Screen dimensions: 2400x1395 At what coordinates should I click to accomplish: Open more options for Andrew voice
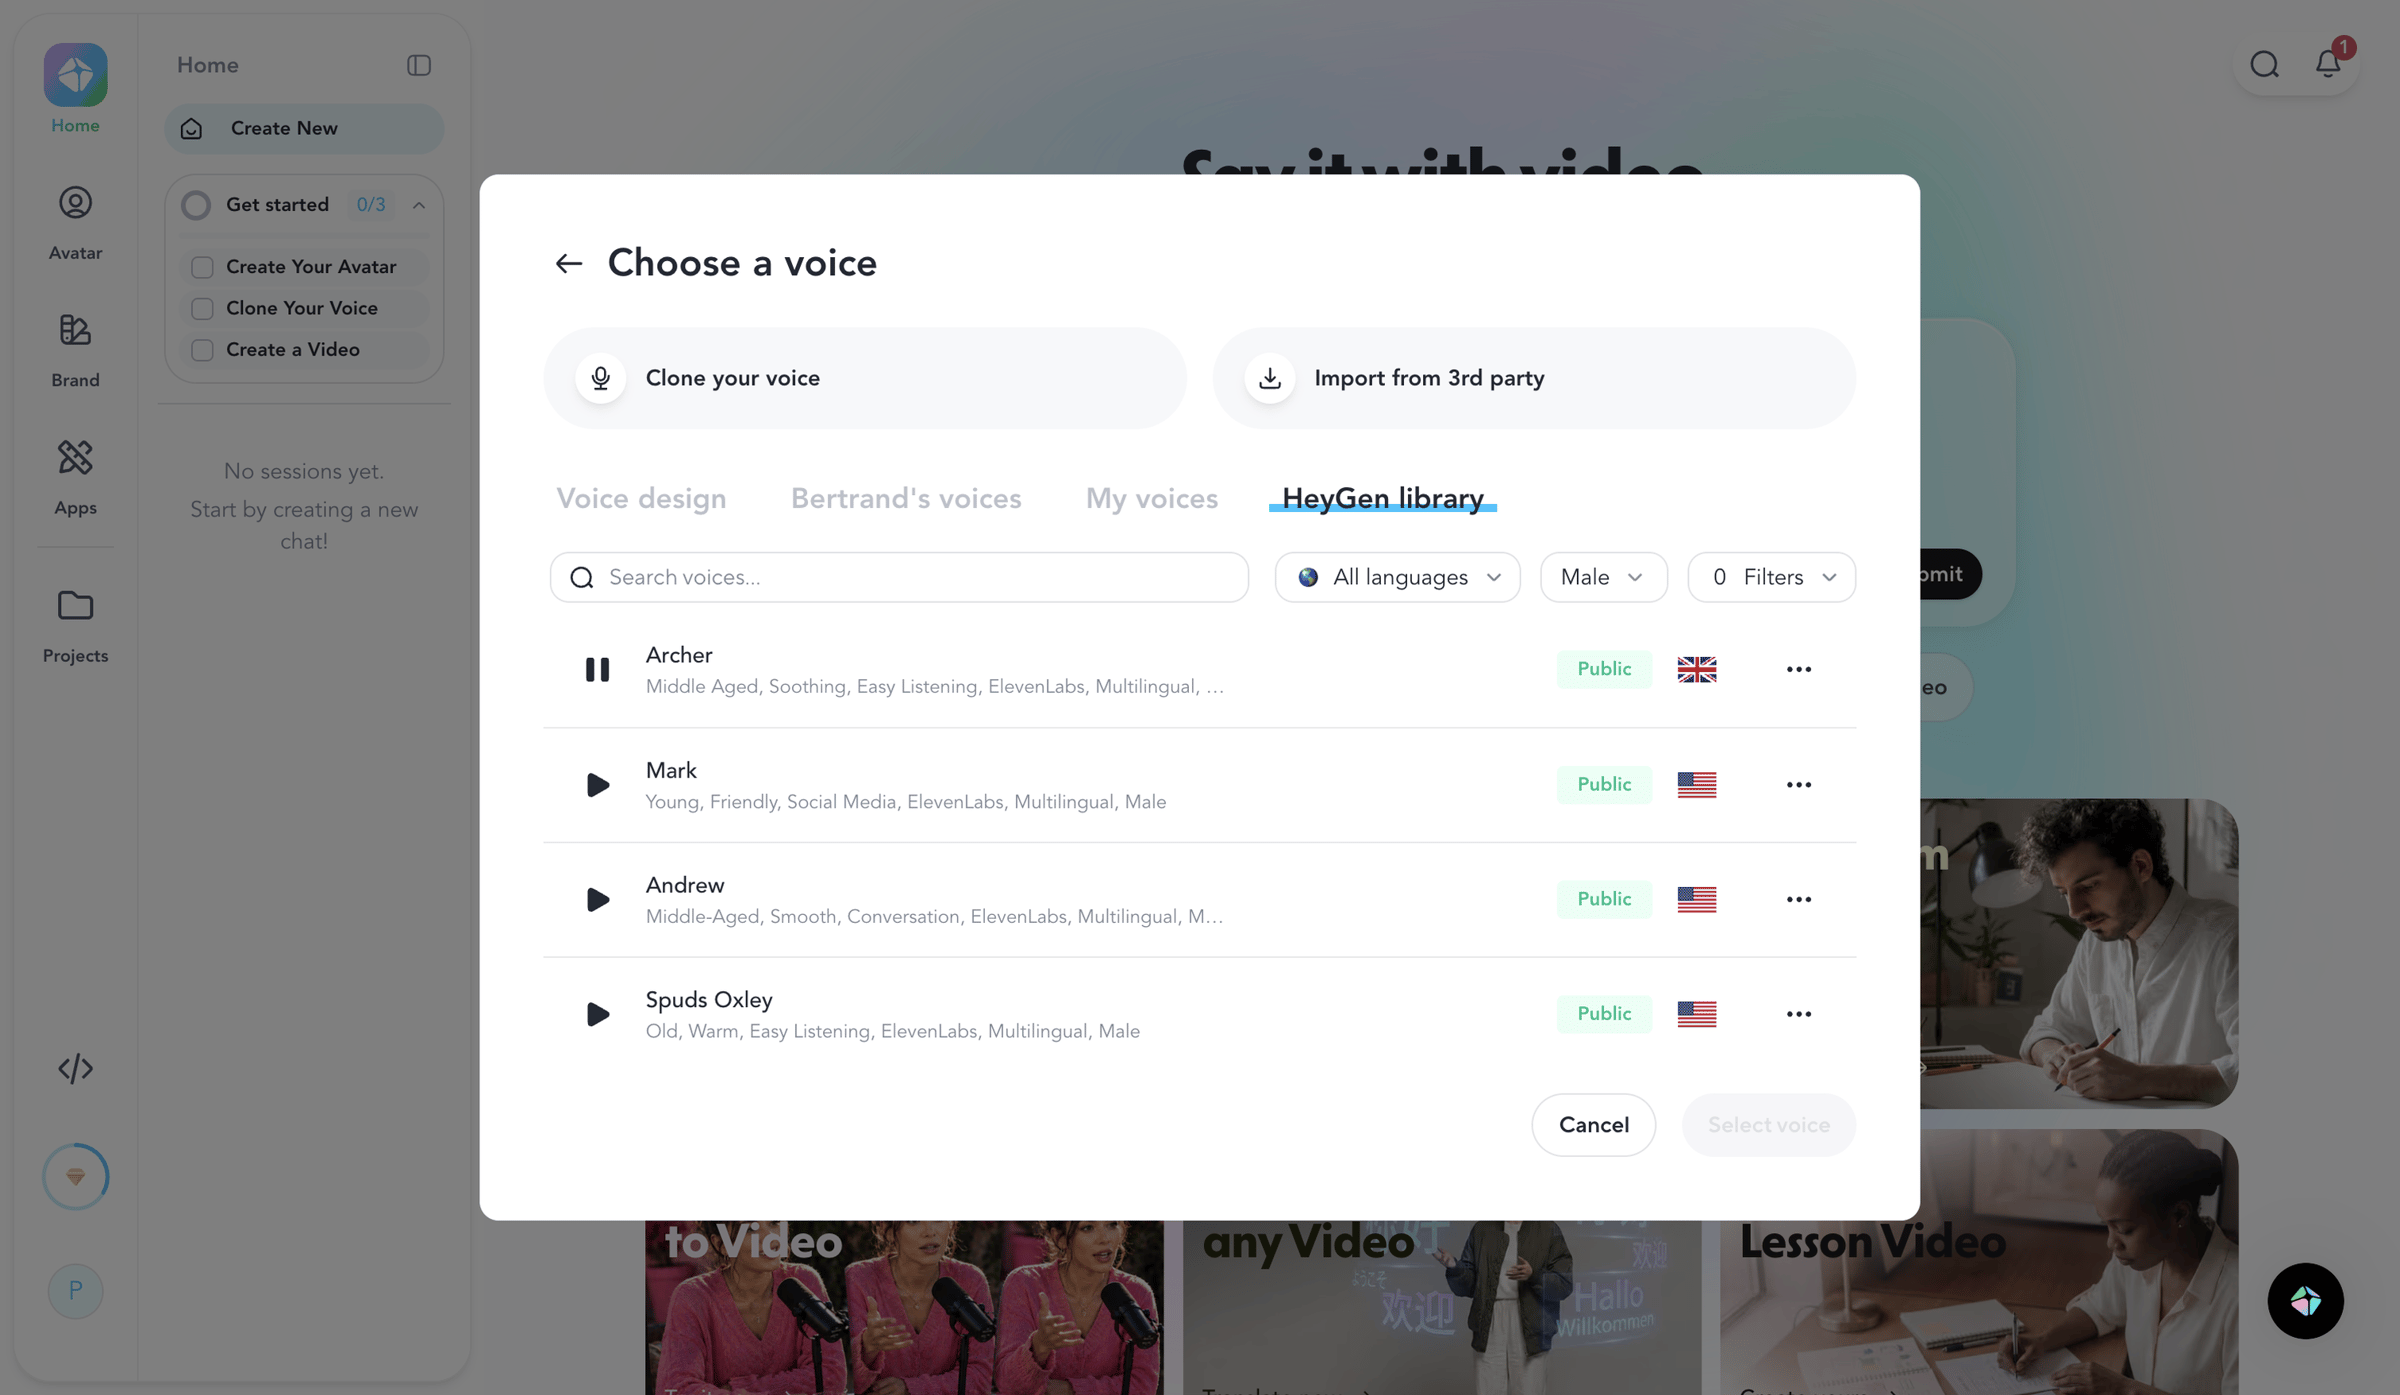[x=1798, y=899]
